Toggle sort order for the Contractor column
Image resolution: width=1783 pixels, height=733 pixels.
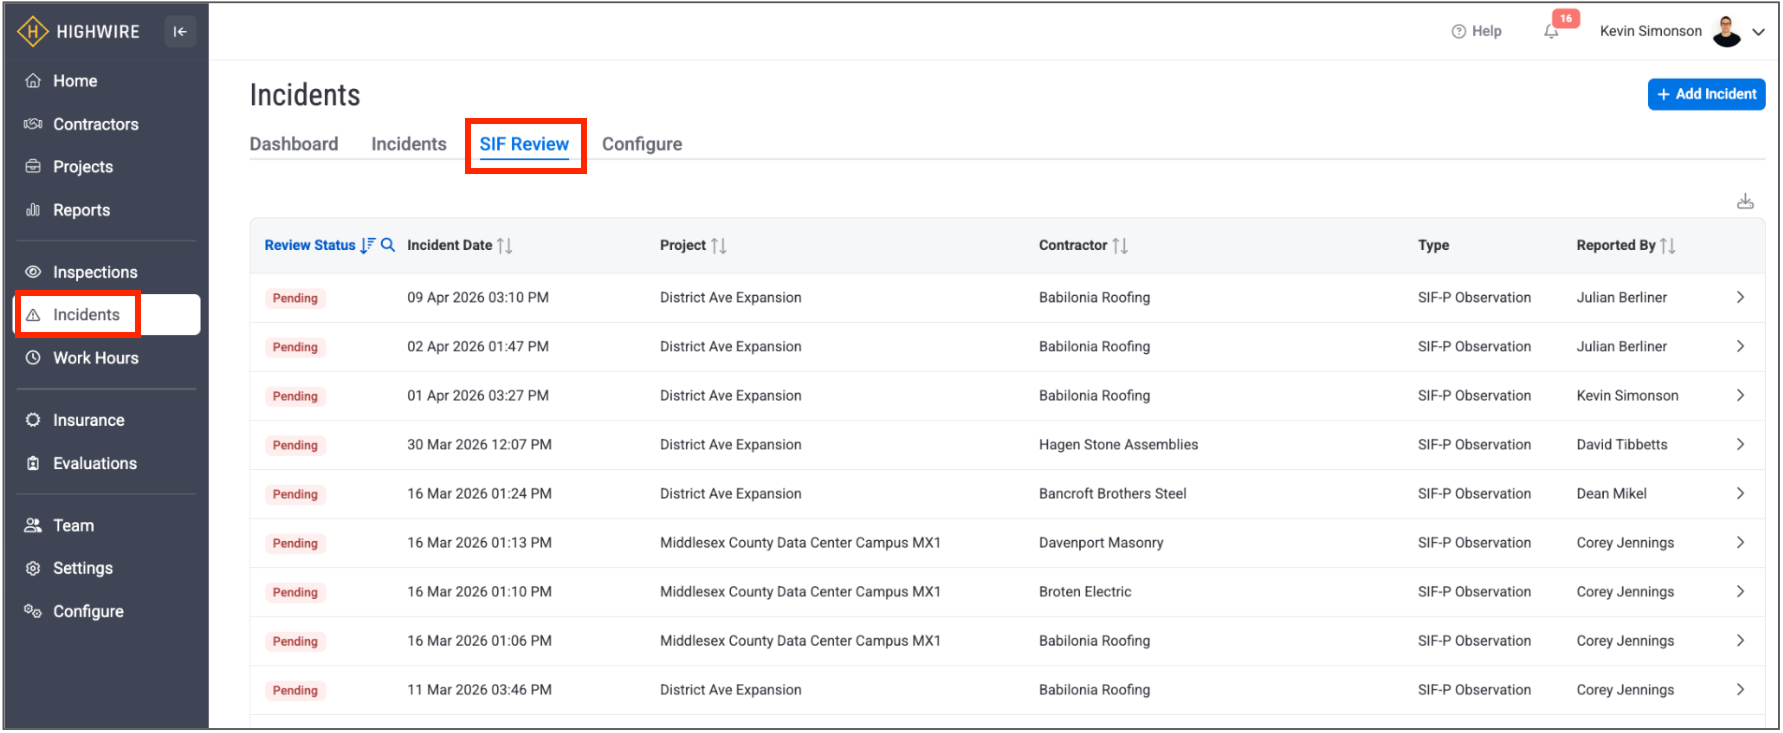click(x=1119, y=246)
